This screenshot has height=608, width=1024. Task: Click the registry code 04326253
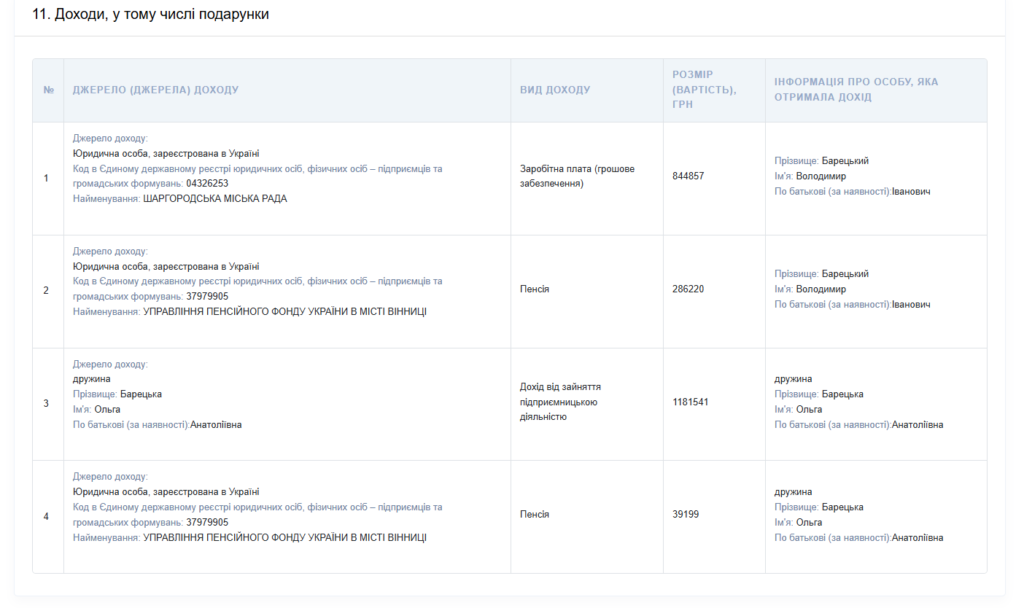click(x=207, y=184)
